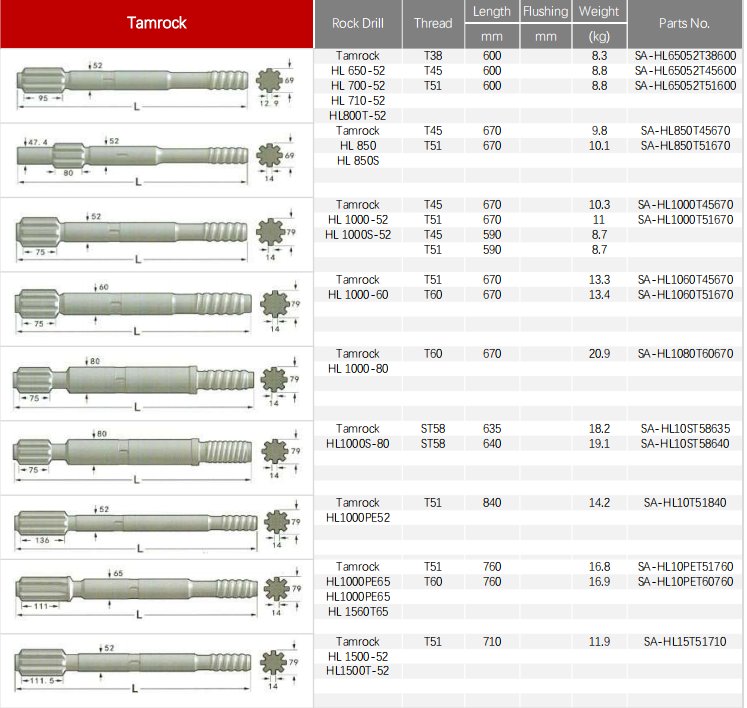The image size is (747, 708).
Task: Select the T38 thread cell
Action: [433, 56]
